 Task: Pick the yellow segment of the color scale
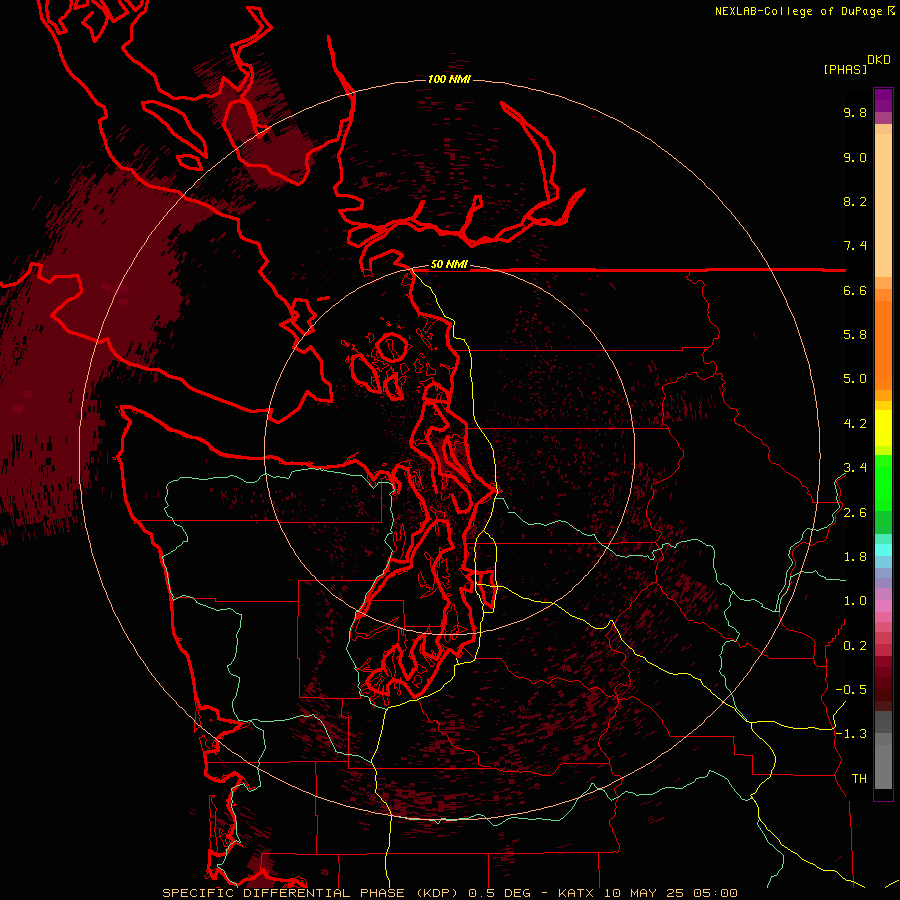(x=883, y=428)
